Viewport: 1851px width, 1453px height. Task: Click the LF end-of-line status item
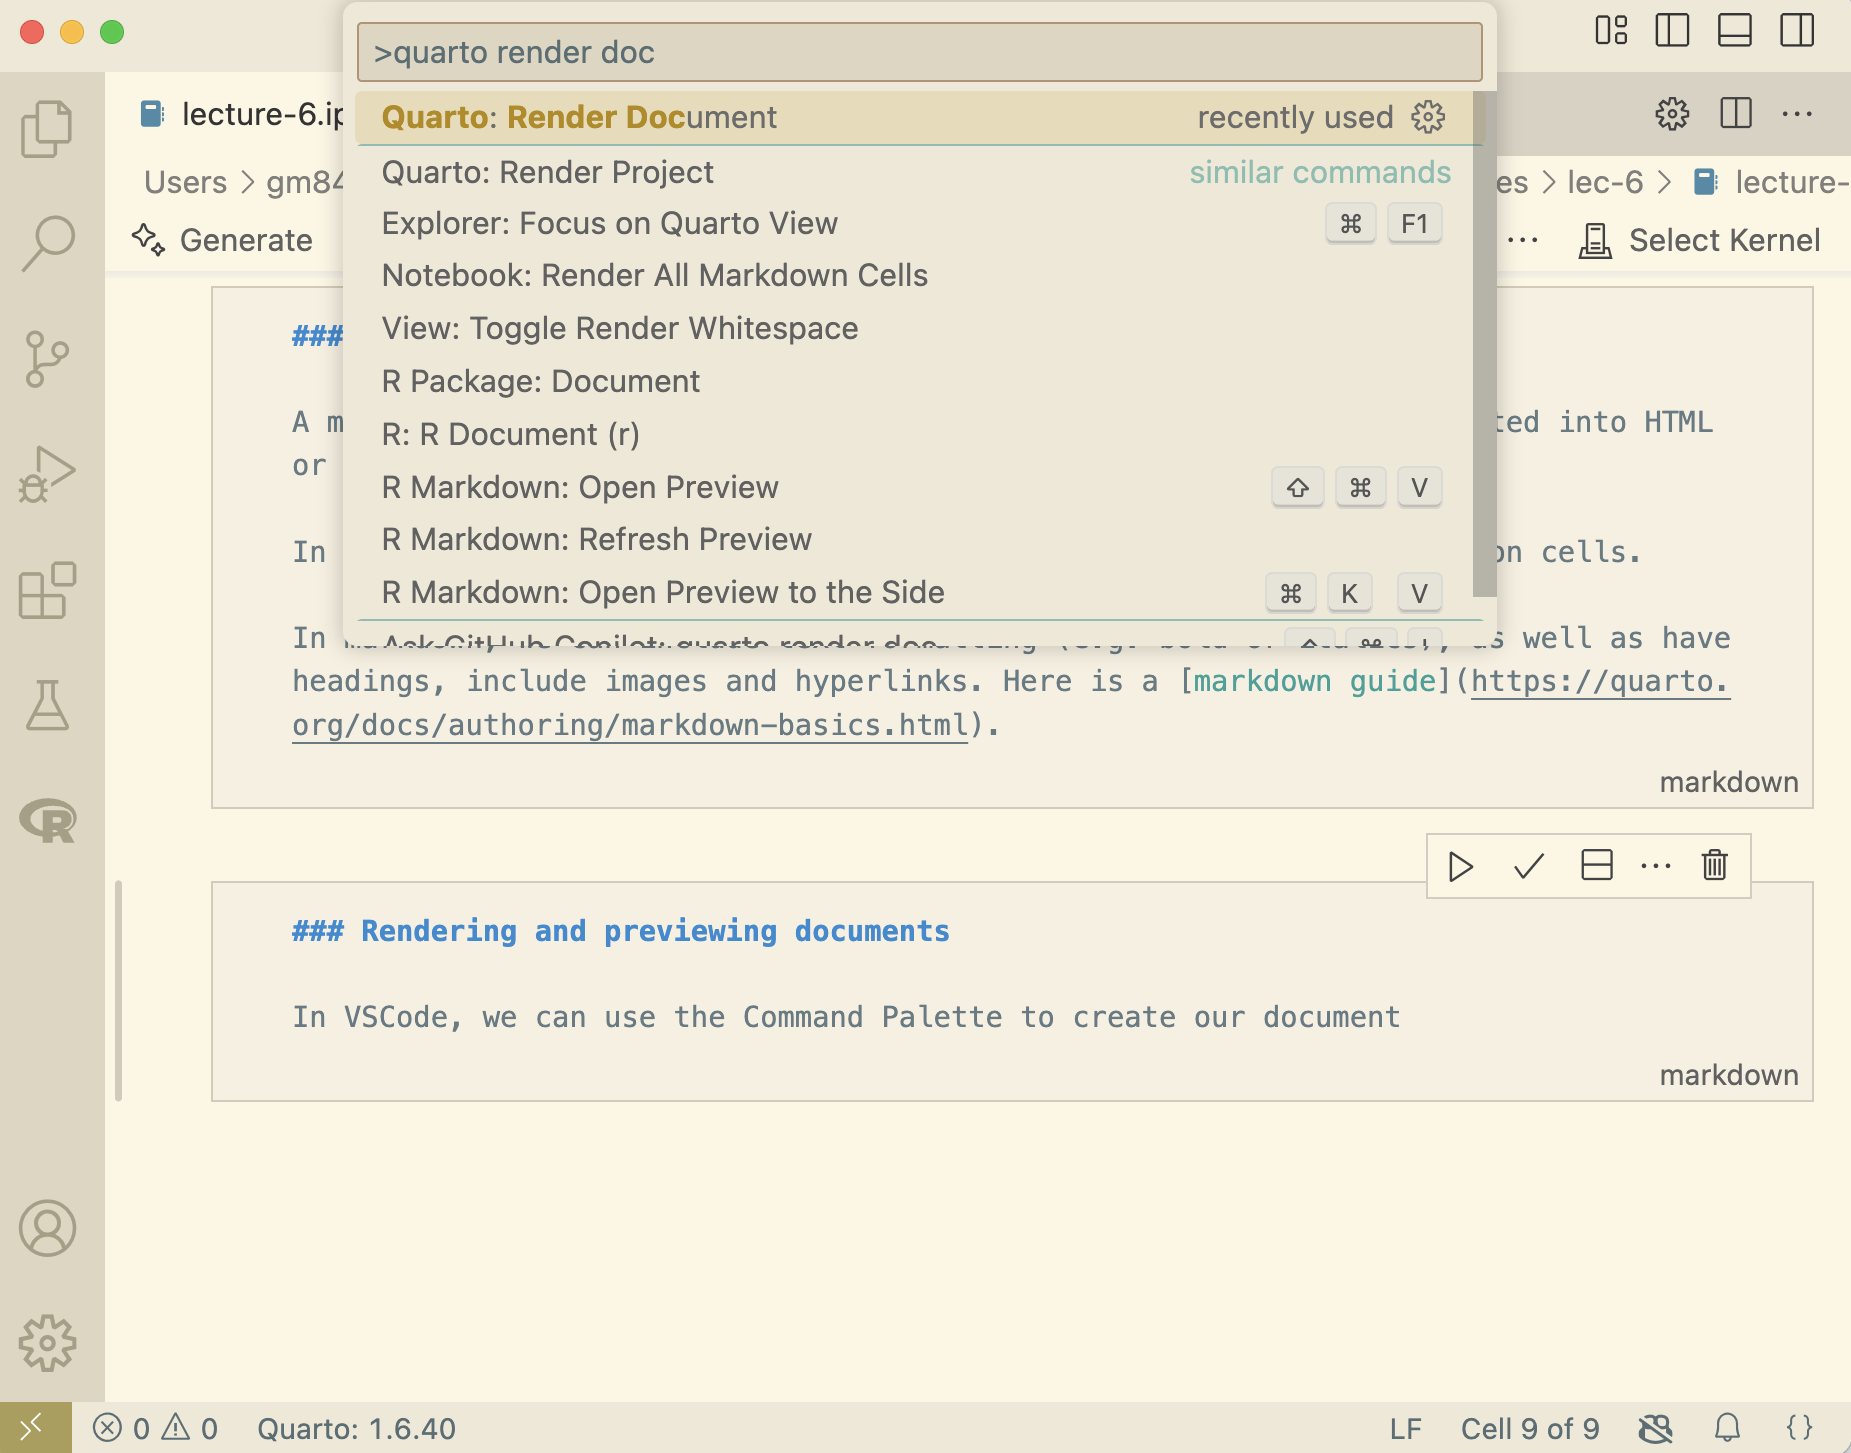tap(1405, 1428)
